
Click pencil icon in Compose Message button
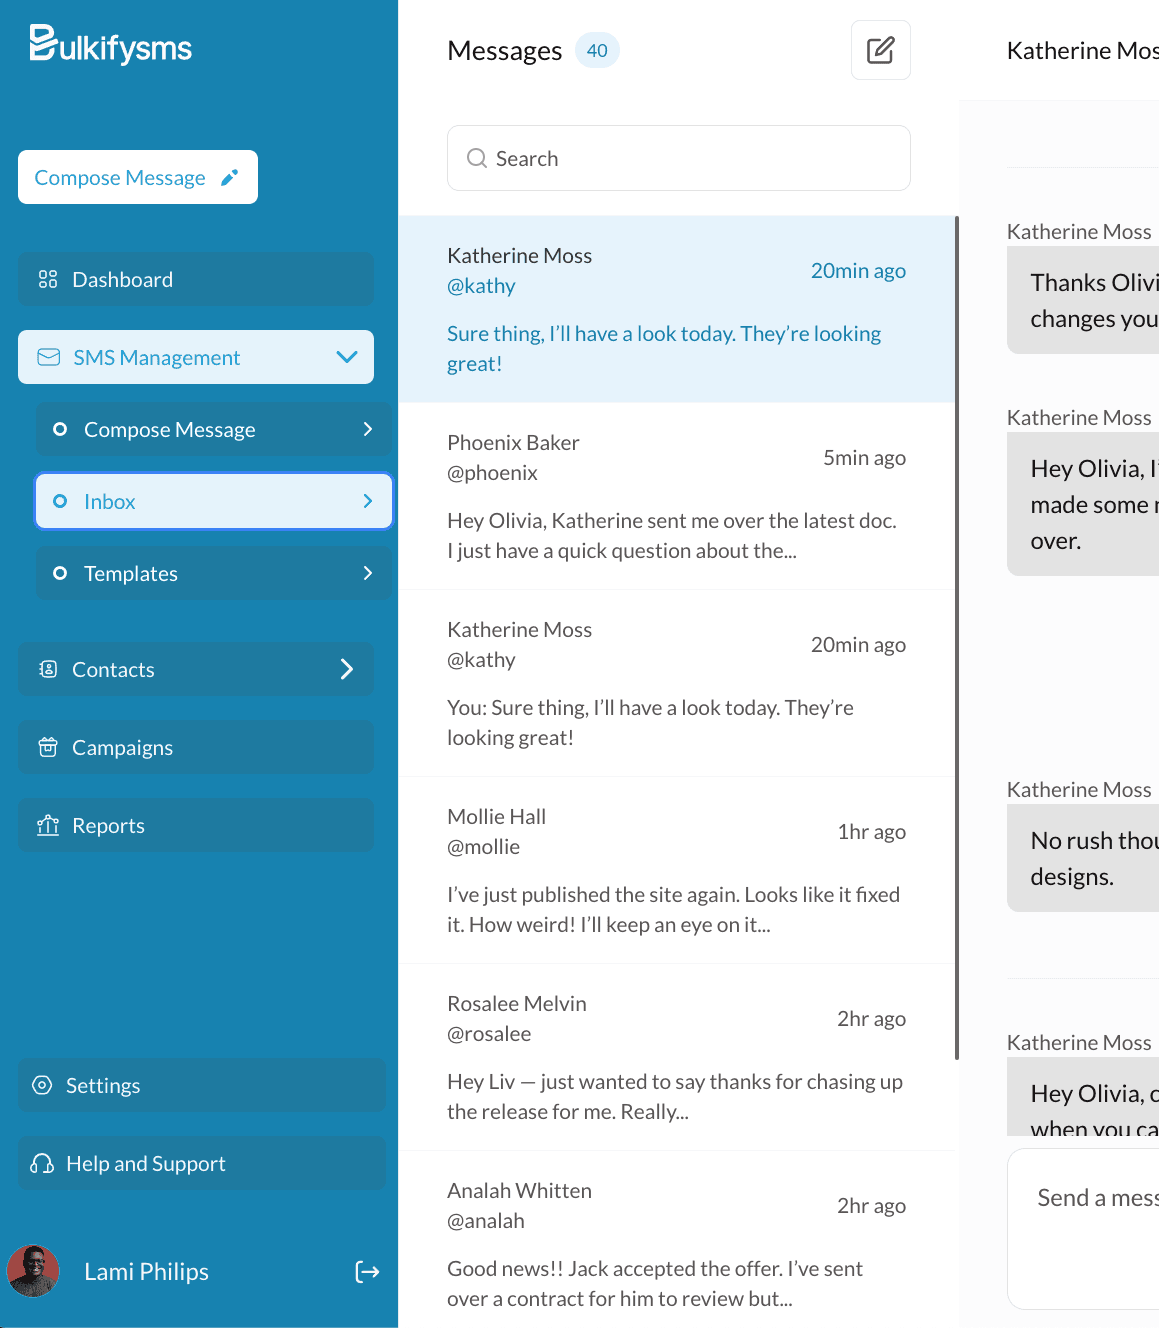(229, 177)
